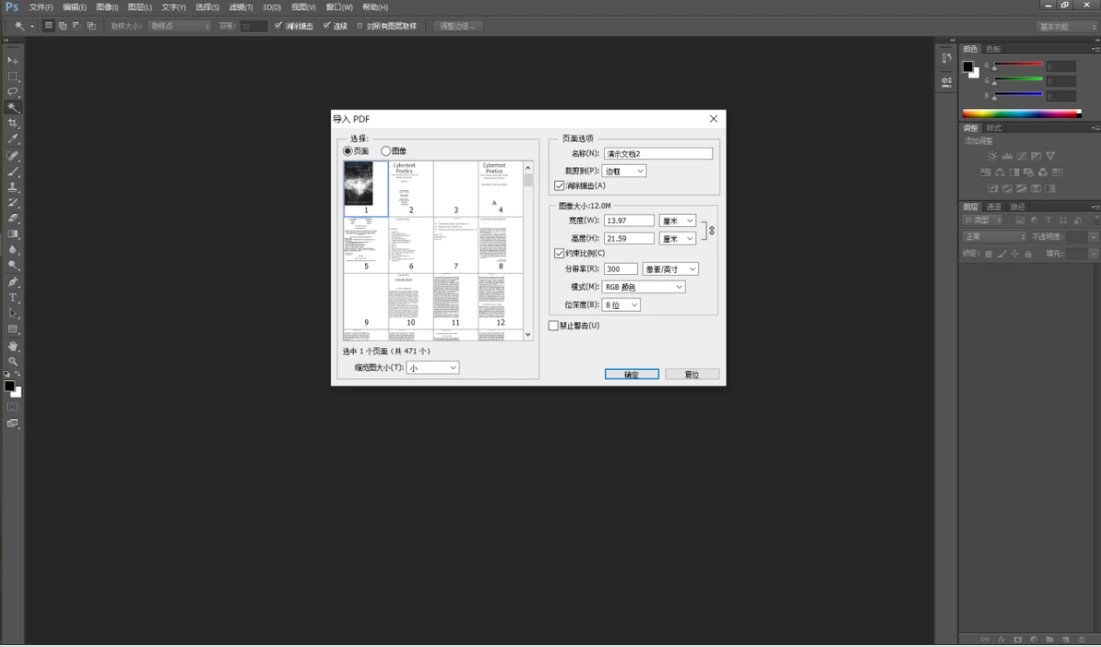Open the 文件(F) menu
This screenshot has width=1101, height=647.
pos(41,7)
